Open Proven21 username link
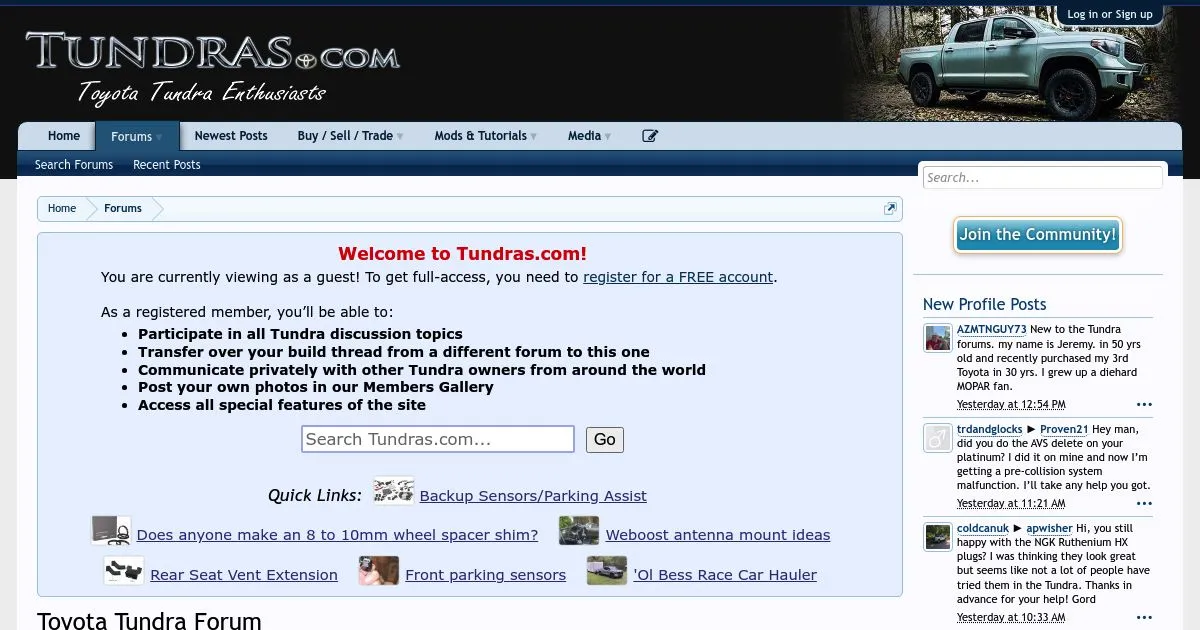Screen dimensions: 1200x630 click(1064, 429)
